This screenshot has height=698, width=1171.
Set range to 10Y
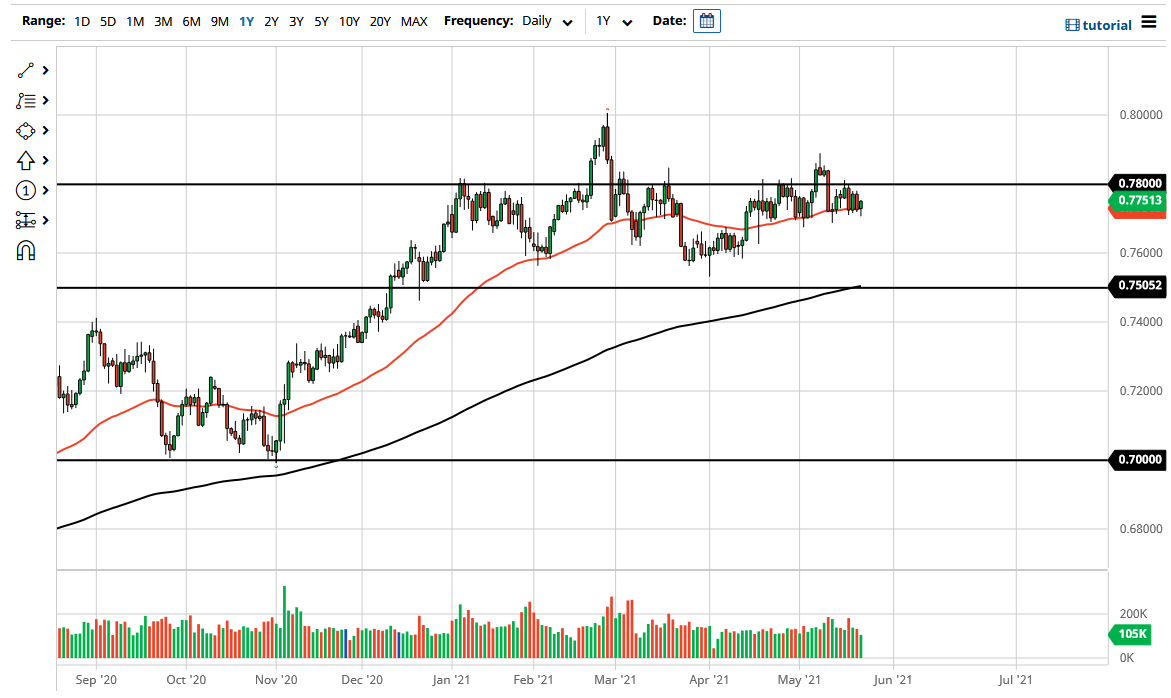350,22
